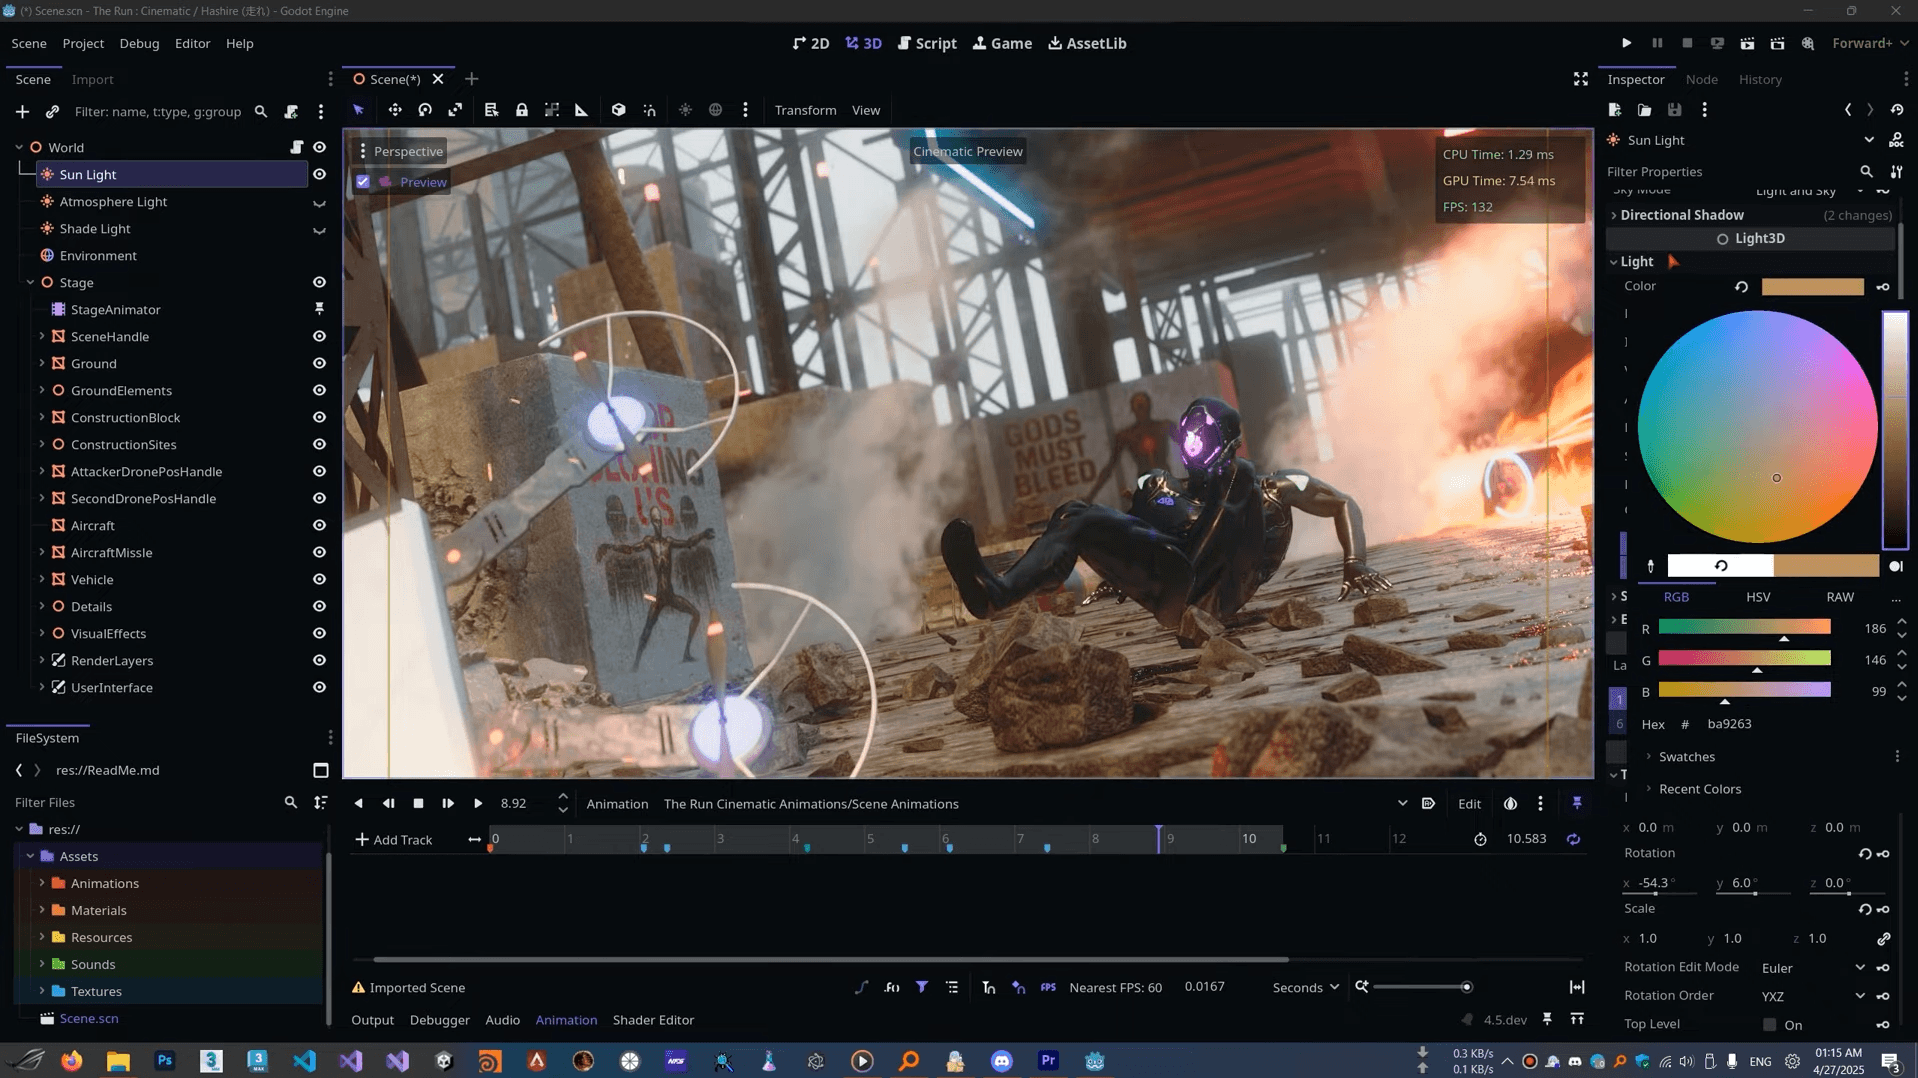1918x1078 pixels.
Task: Open the Rotation Order dropdown
Action: [x=1812, y=996]
